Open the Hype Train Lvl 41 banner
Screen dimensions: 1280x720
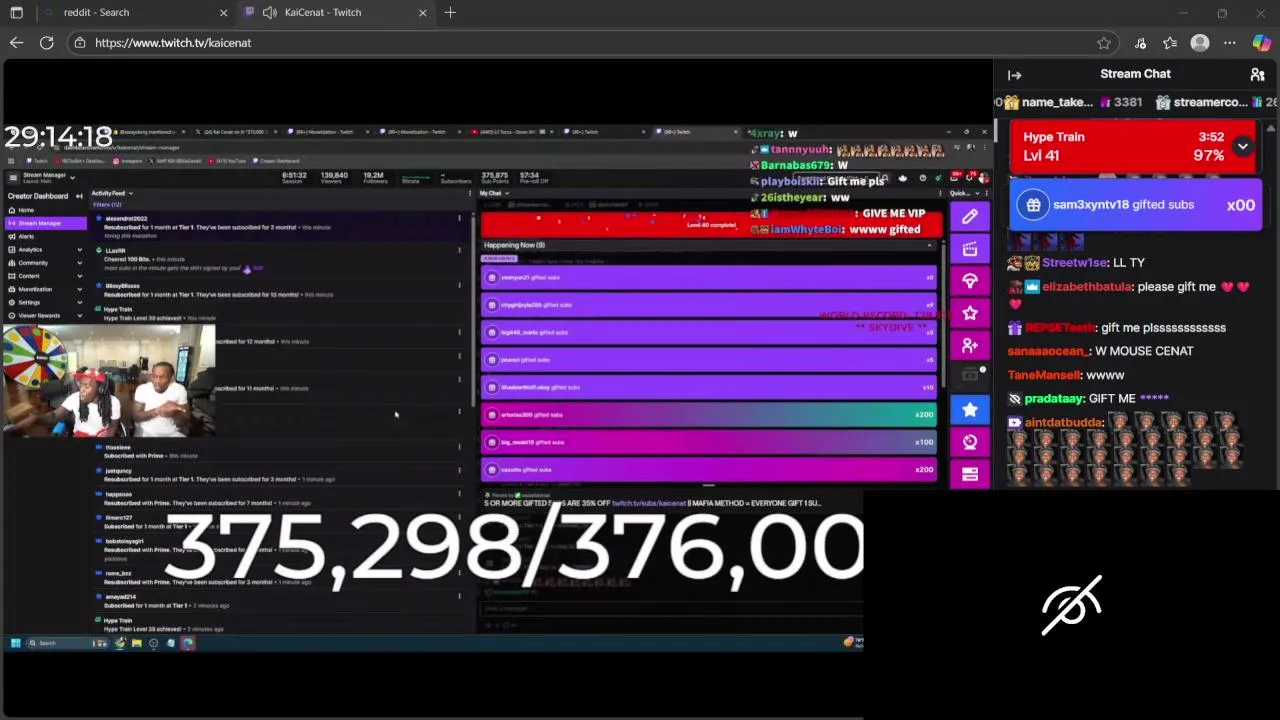pyautogui.click(x=1133, y=146)
